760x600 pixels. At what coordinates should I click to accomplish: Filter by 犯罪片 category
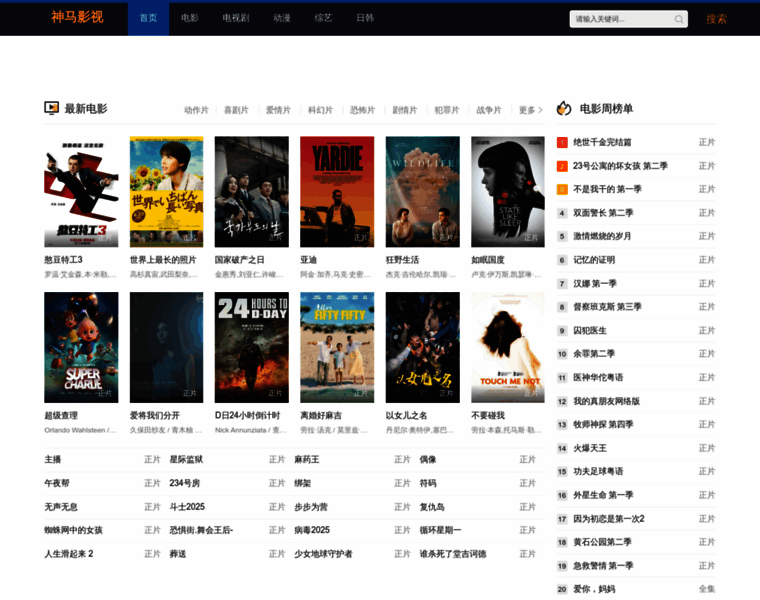point(447,110)
